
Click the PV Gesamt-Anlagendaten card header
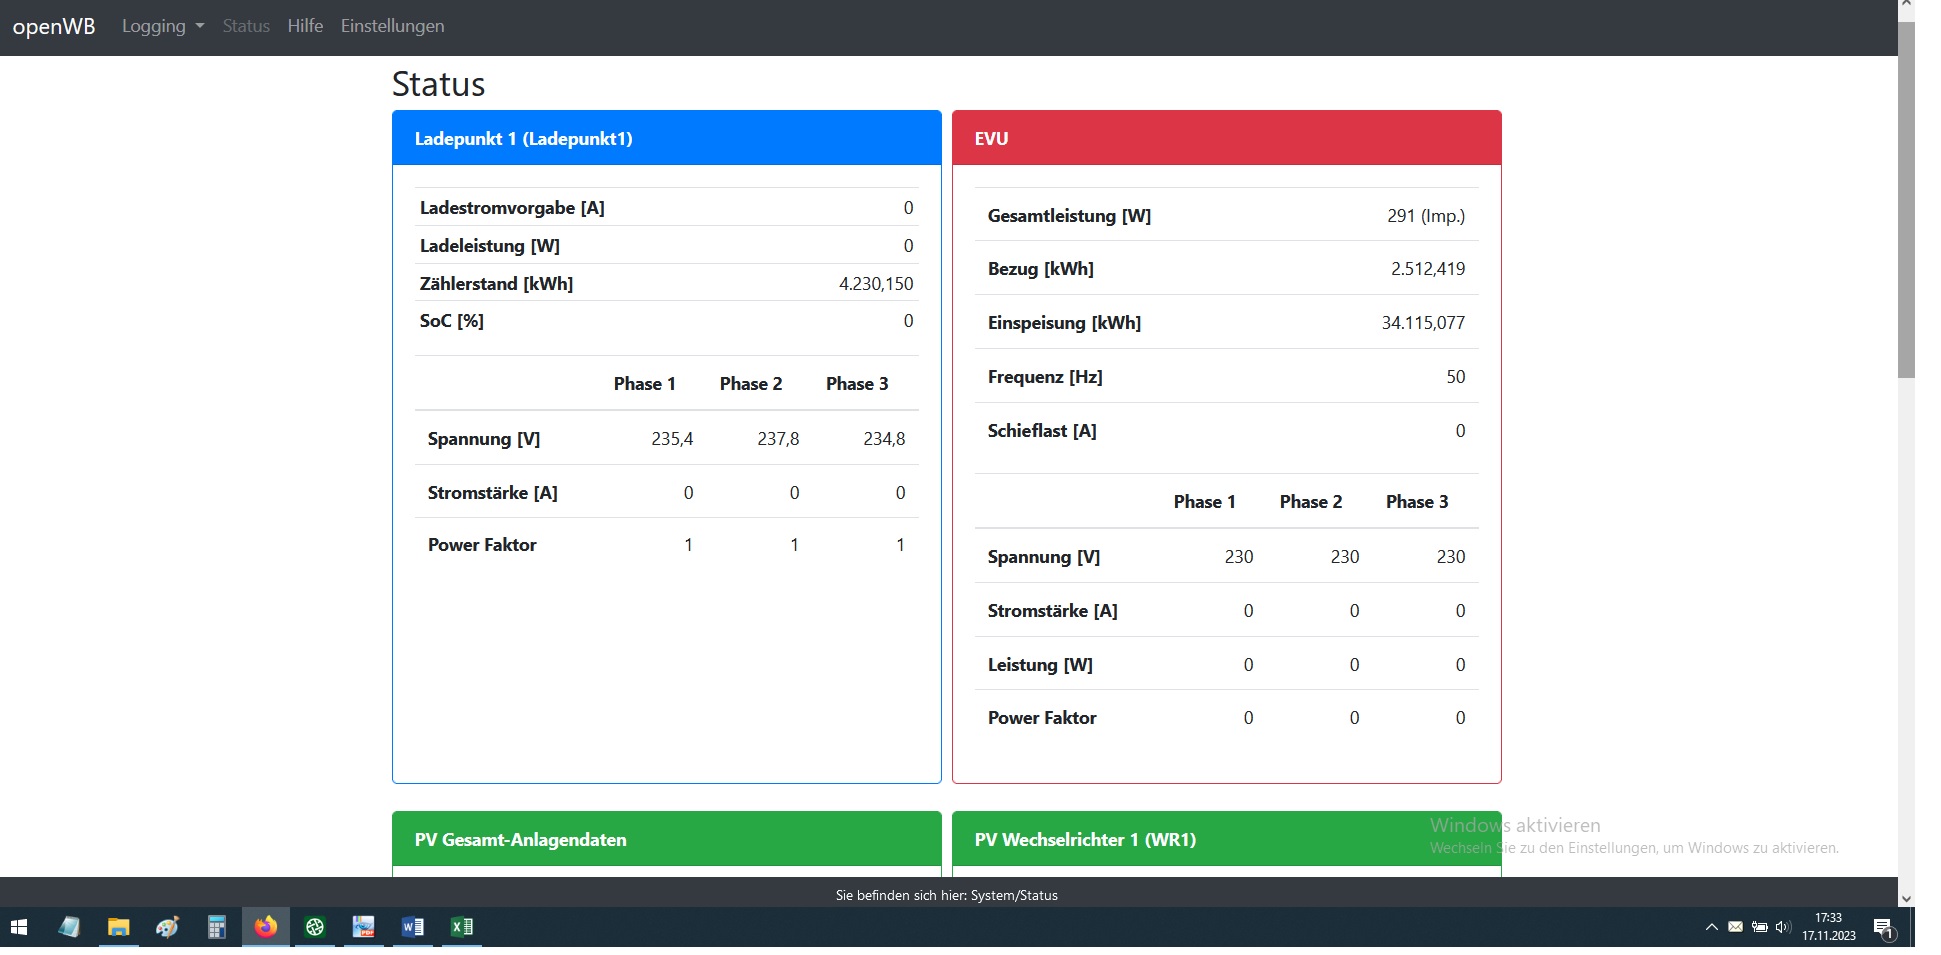click(667, 839)
